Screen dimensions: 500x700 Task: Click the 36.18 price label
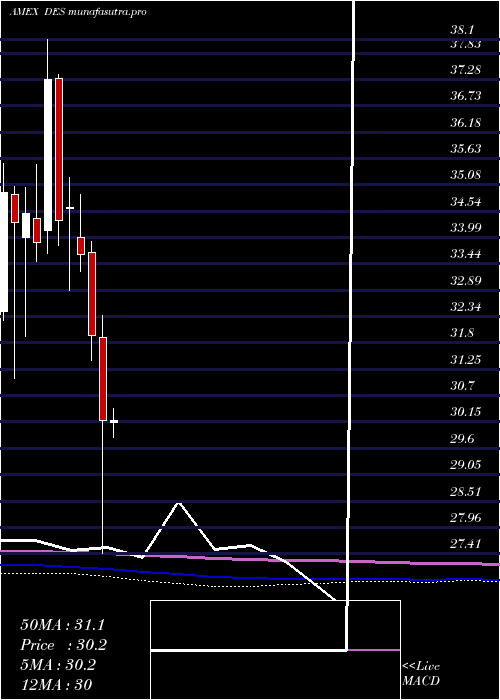click(x=465, y=123)
